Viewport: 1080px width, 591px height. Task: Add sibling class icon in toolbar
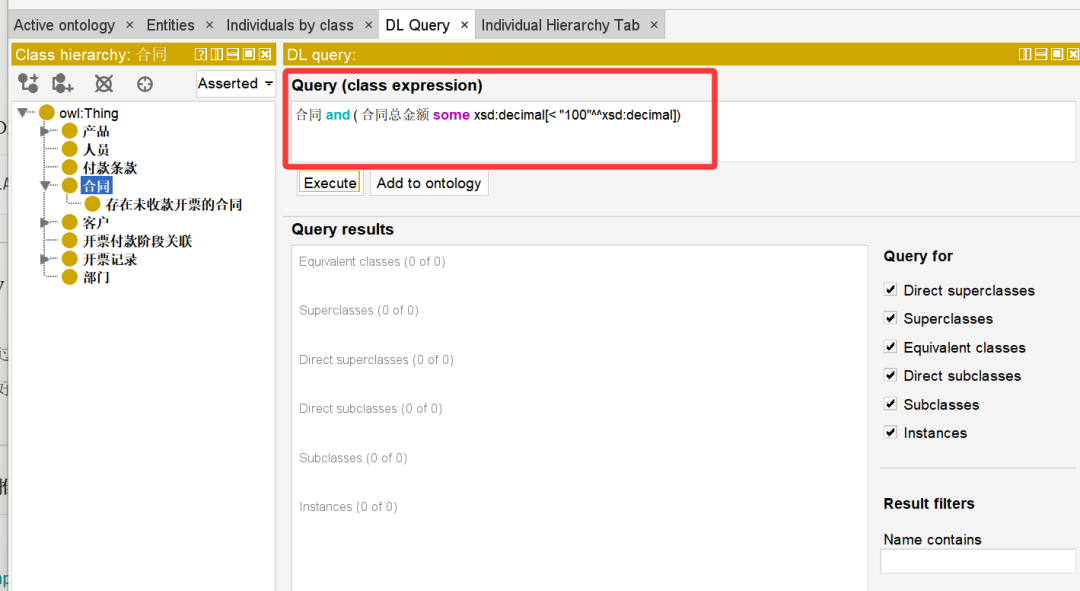[x=63, y=83]
